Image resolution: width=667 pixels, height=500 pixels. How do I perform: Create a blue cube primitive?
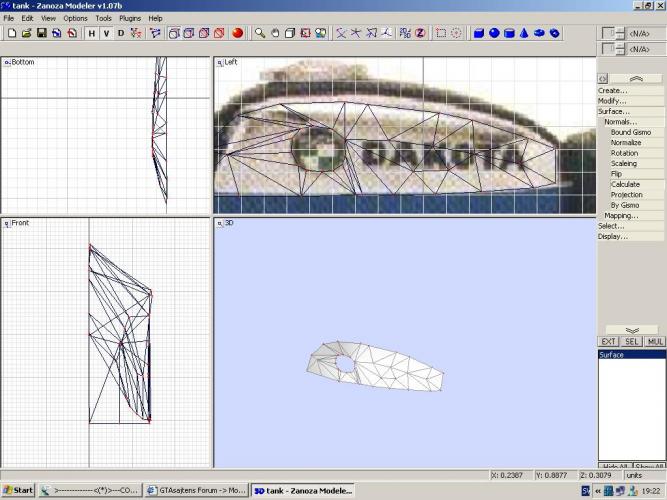tap(478, 33)
